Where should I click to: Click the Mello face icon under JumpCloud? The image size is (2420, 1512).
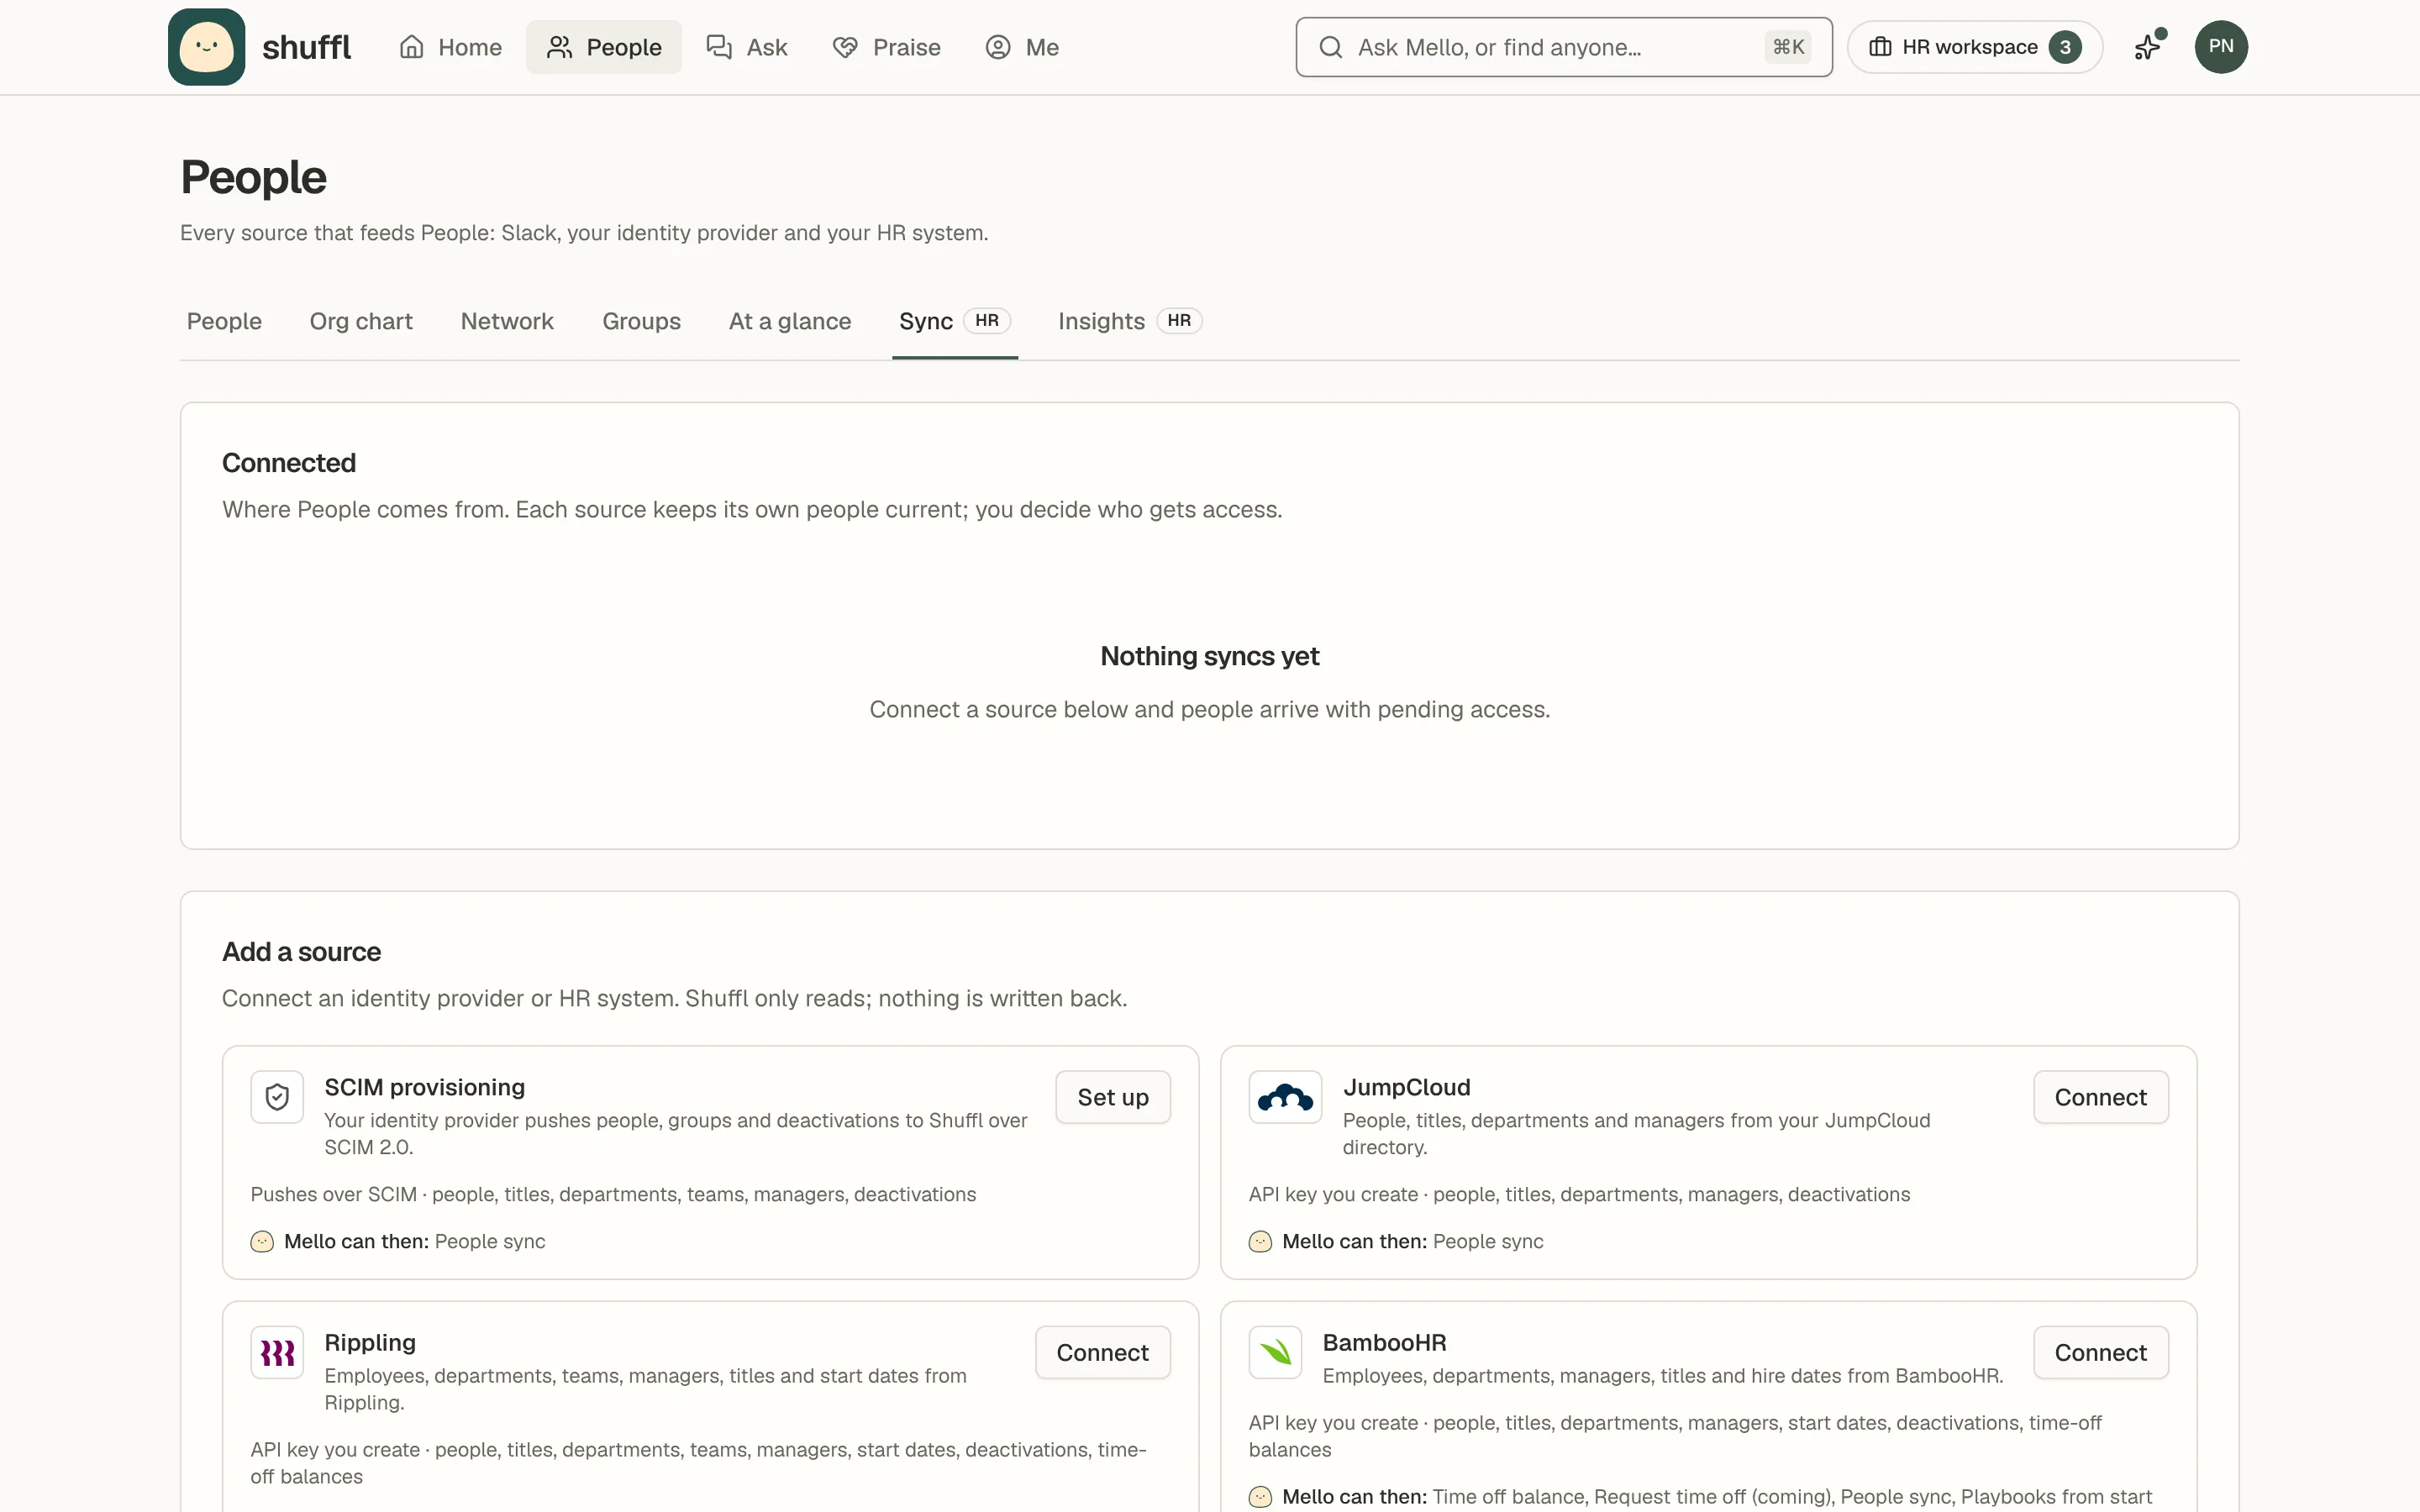[x=1260, y=1241]
